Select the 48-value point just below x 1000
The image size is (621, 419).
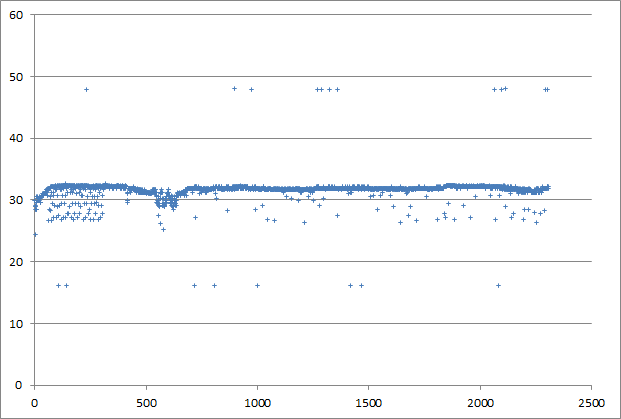coord(251,90)
